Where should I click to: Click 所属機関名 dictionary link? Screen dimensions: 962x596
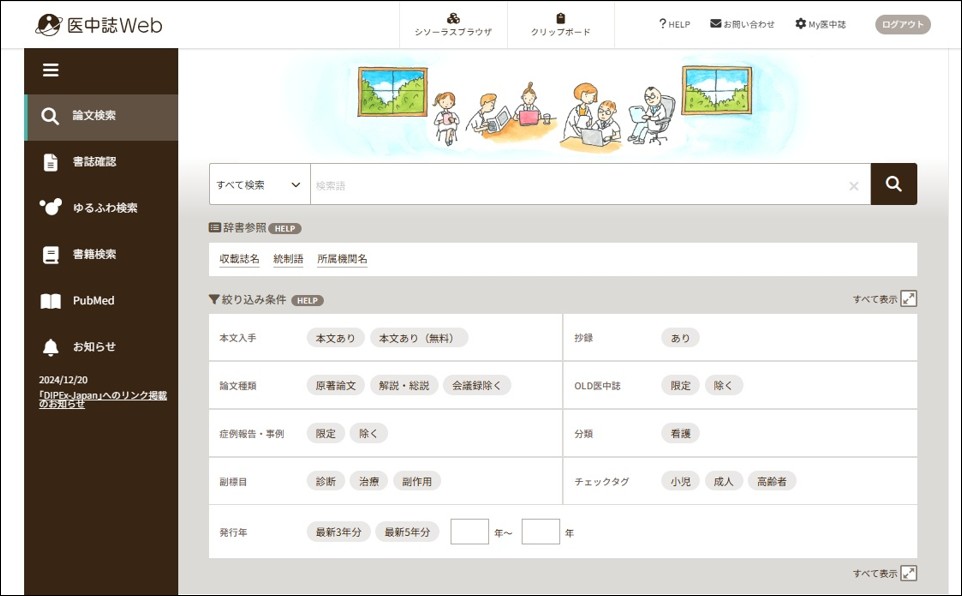click(x=342, y=259)
